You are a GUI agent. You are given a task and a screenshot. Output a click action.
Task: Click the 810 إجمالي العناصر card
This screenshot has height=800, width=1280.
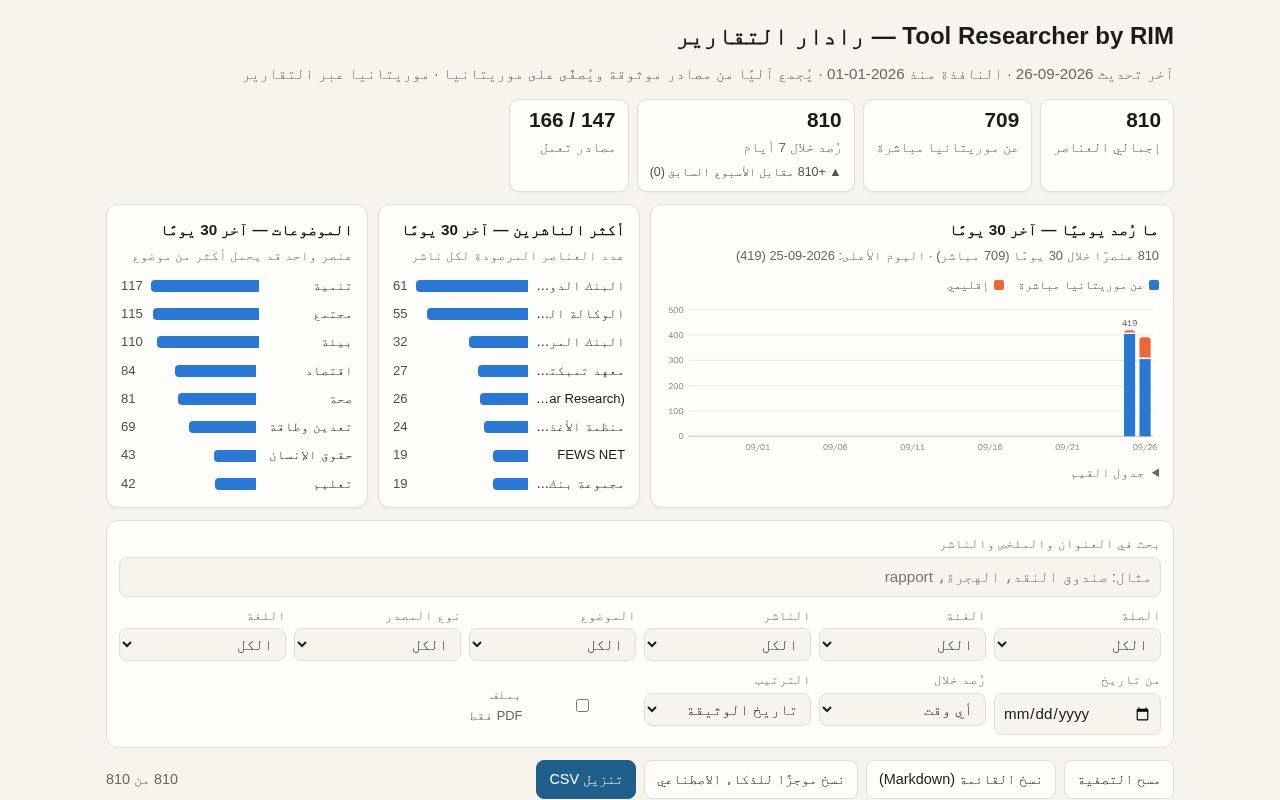pyautogui.click(x=1107, y=145)
